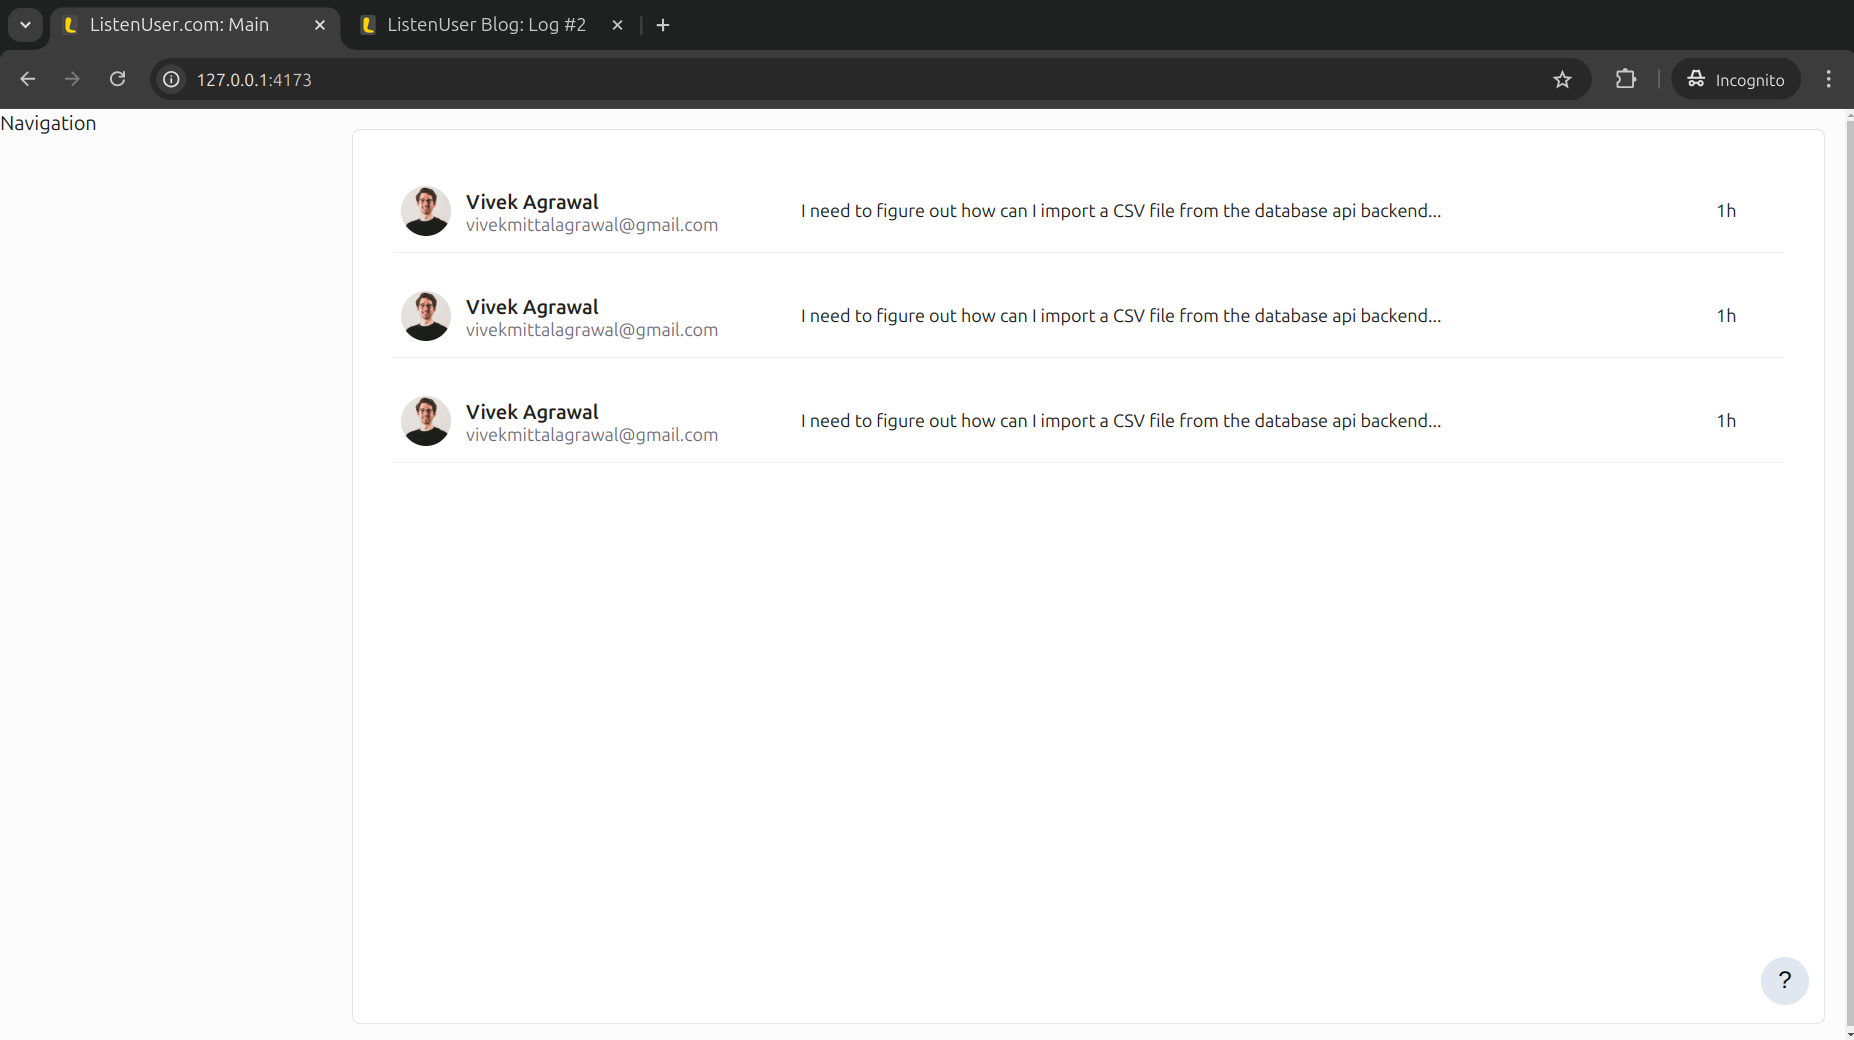Click the email address in third row
Screen dimensions: 1854x1040
(x=592, y=435)
